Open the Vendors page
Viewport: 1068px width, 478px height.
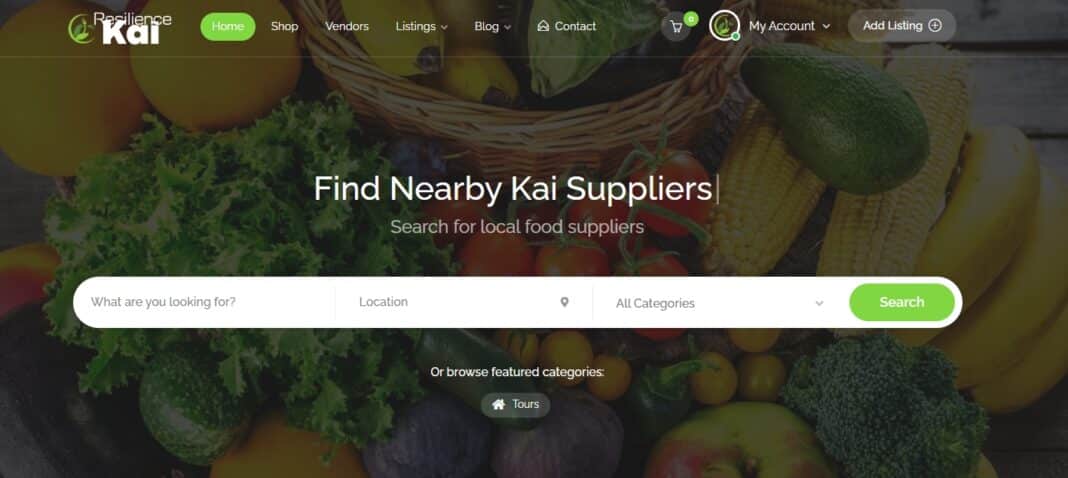click(347, 27)
